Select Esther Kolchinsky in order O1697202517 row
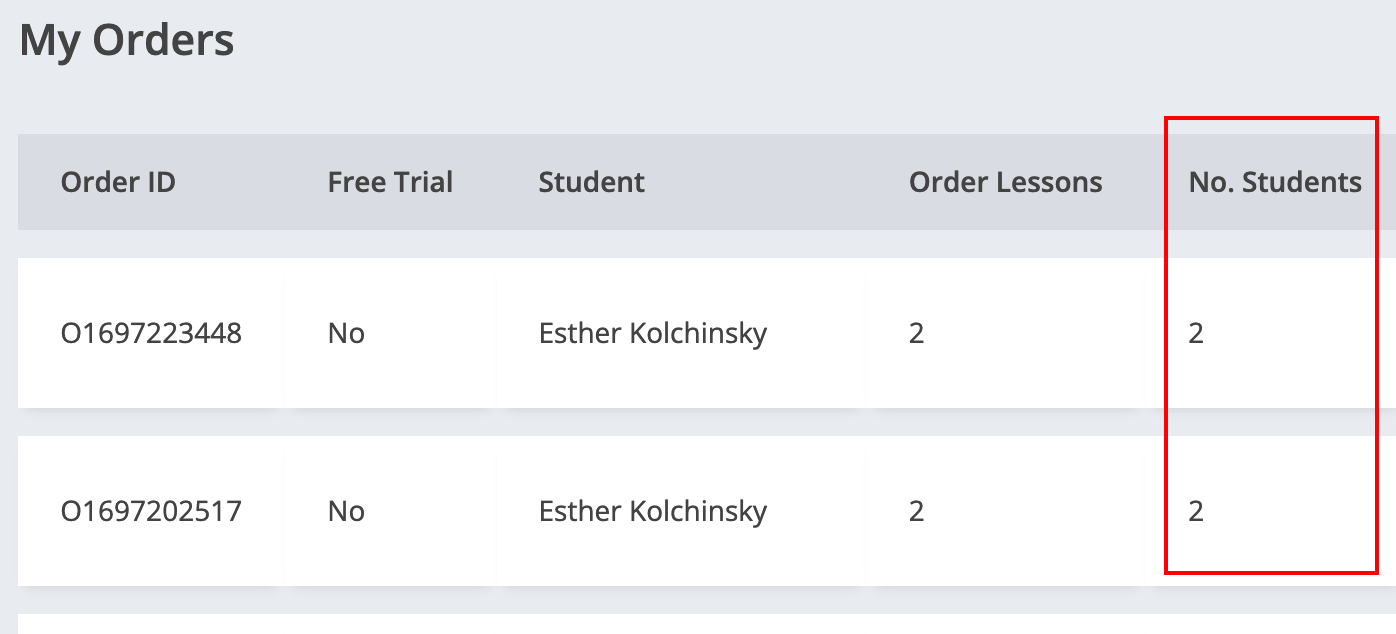The height and width of the screenshot is (634, 1396). coord(652,511)
